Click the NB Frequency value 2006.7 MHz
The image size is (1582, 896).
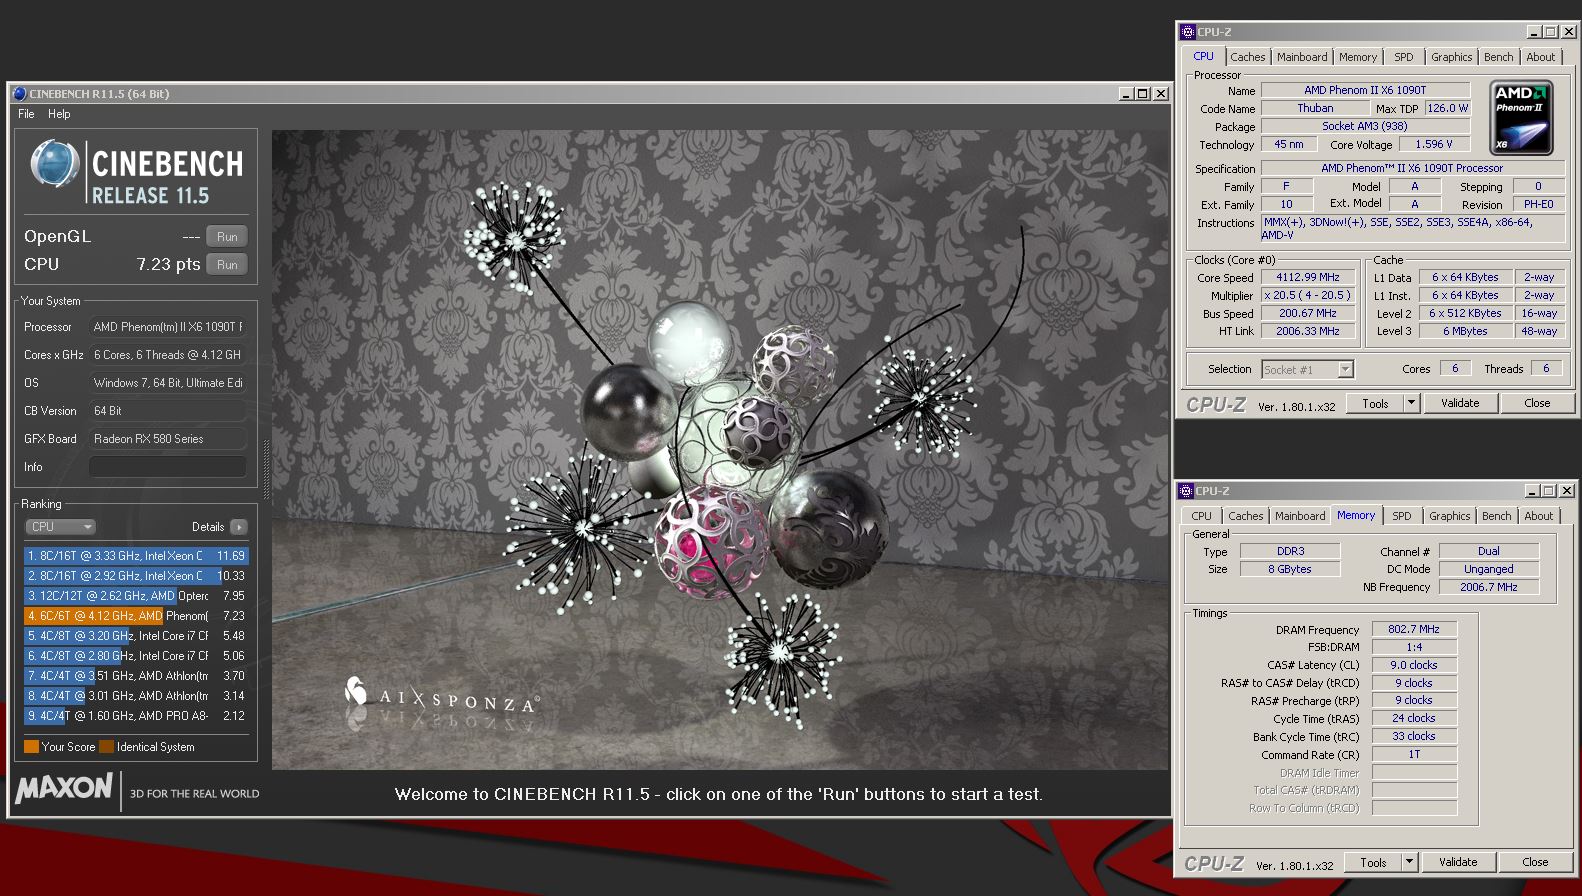coord(1489,587)
